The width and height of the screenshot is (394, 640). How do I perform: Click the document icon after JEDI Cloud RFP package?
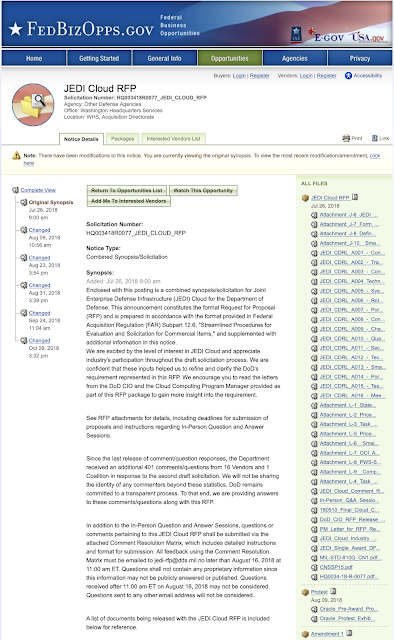coord(355,197)
